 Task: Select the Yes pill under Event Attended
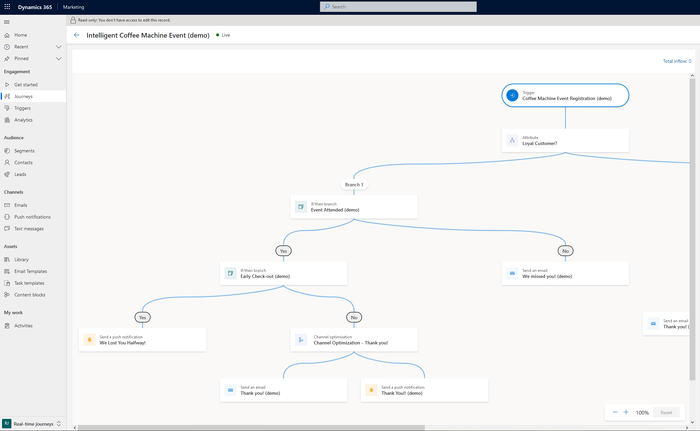[x=283, y=251]
